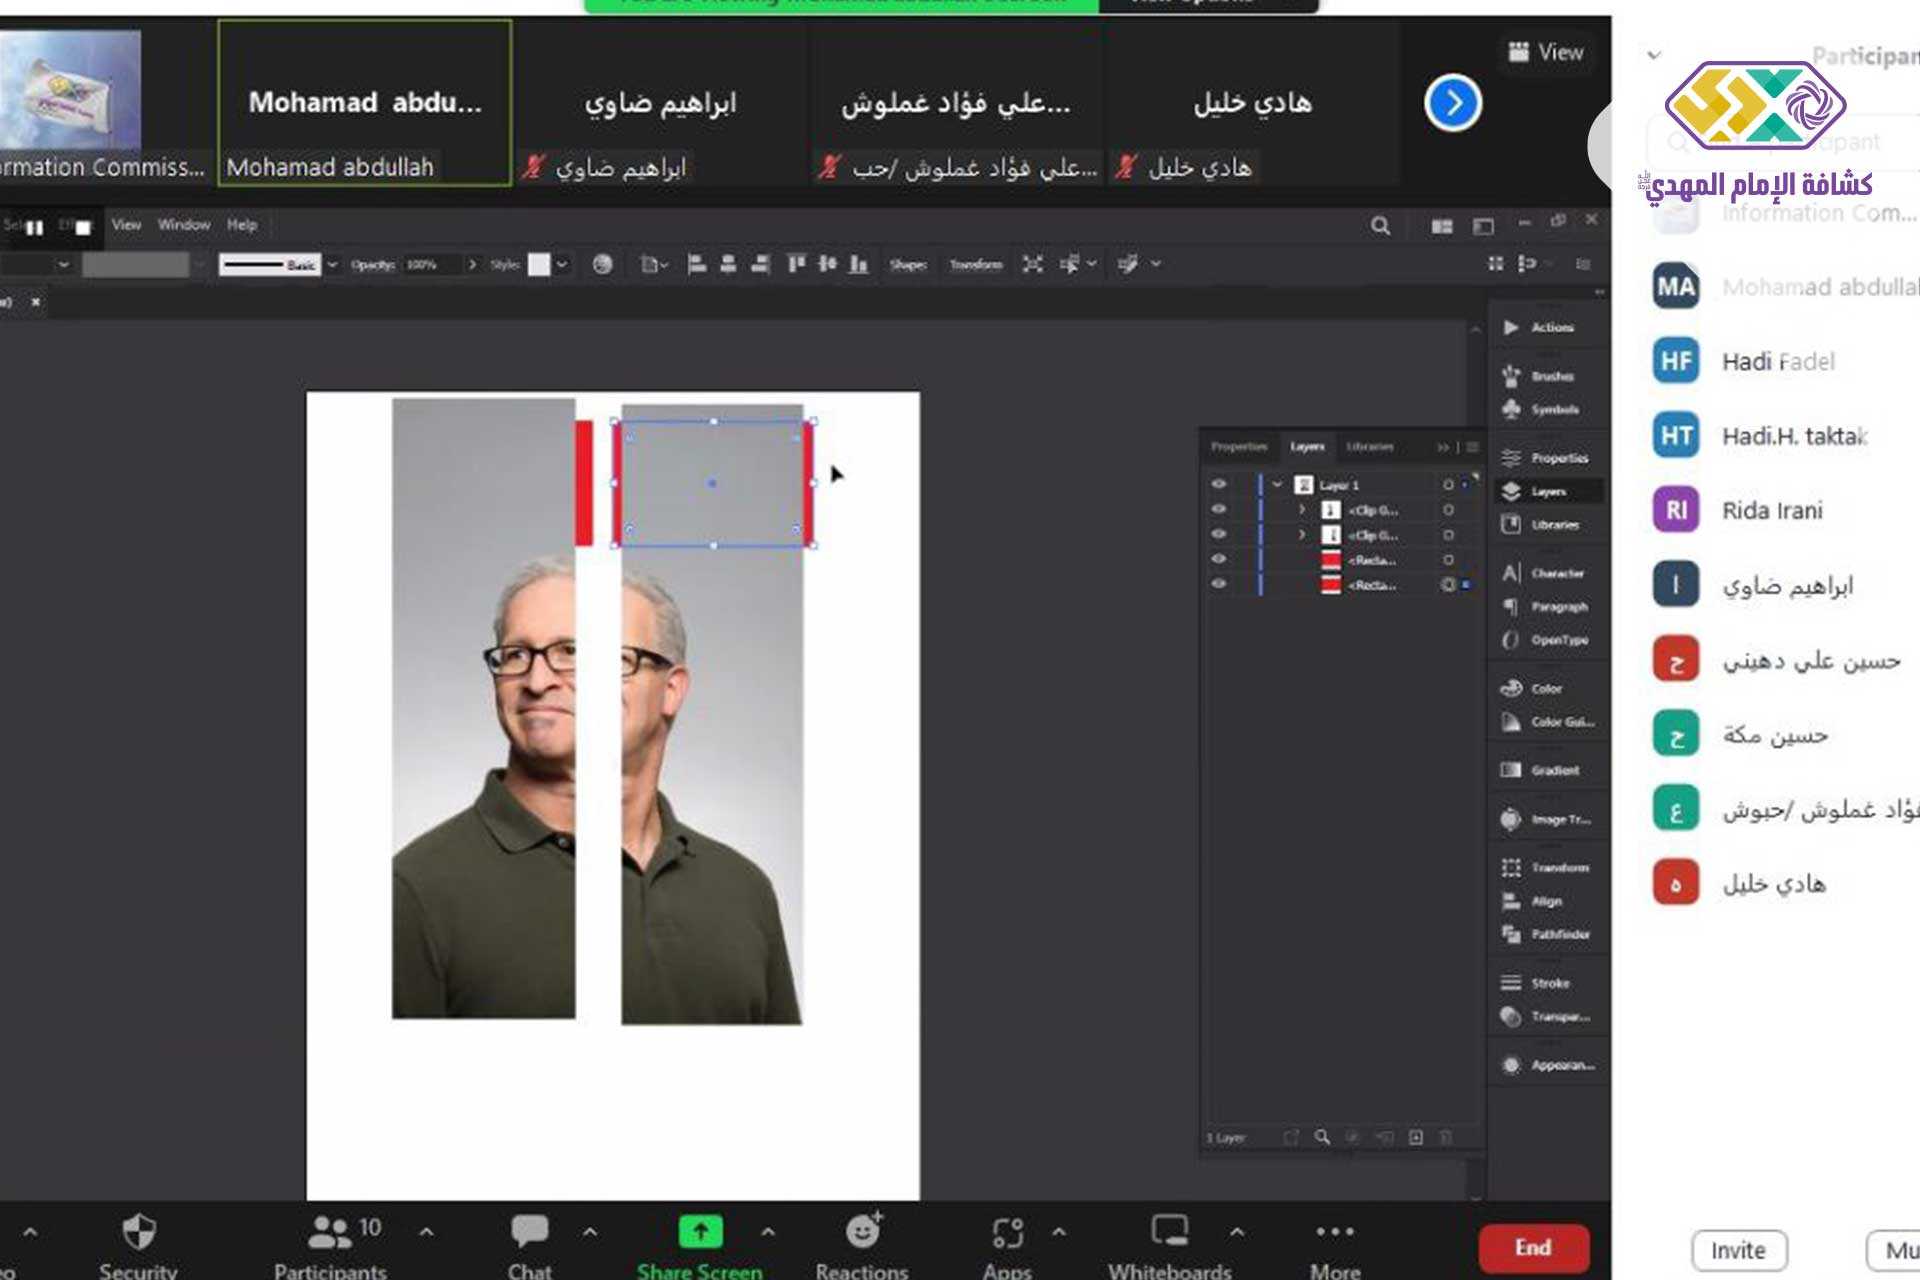Click the Recolor Artwork wheel icon
The width and height of the screenshot is (1920, 1280).
pos(602,264)
